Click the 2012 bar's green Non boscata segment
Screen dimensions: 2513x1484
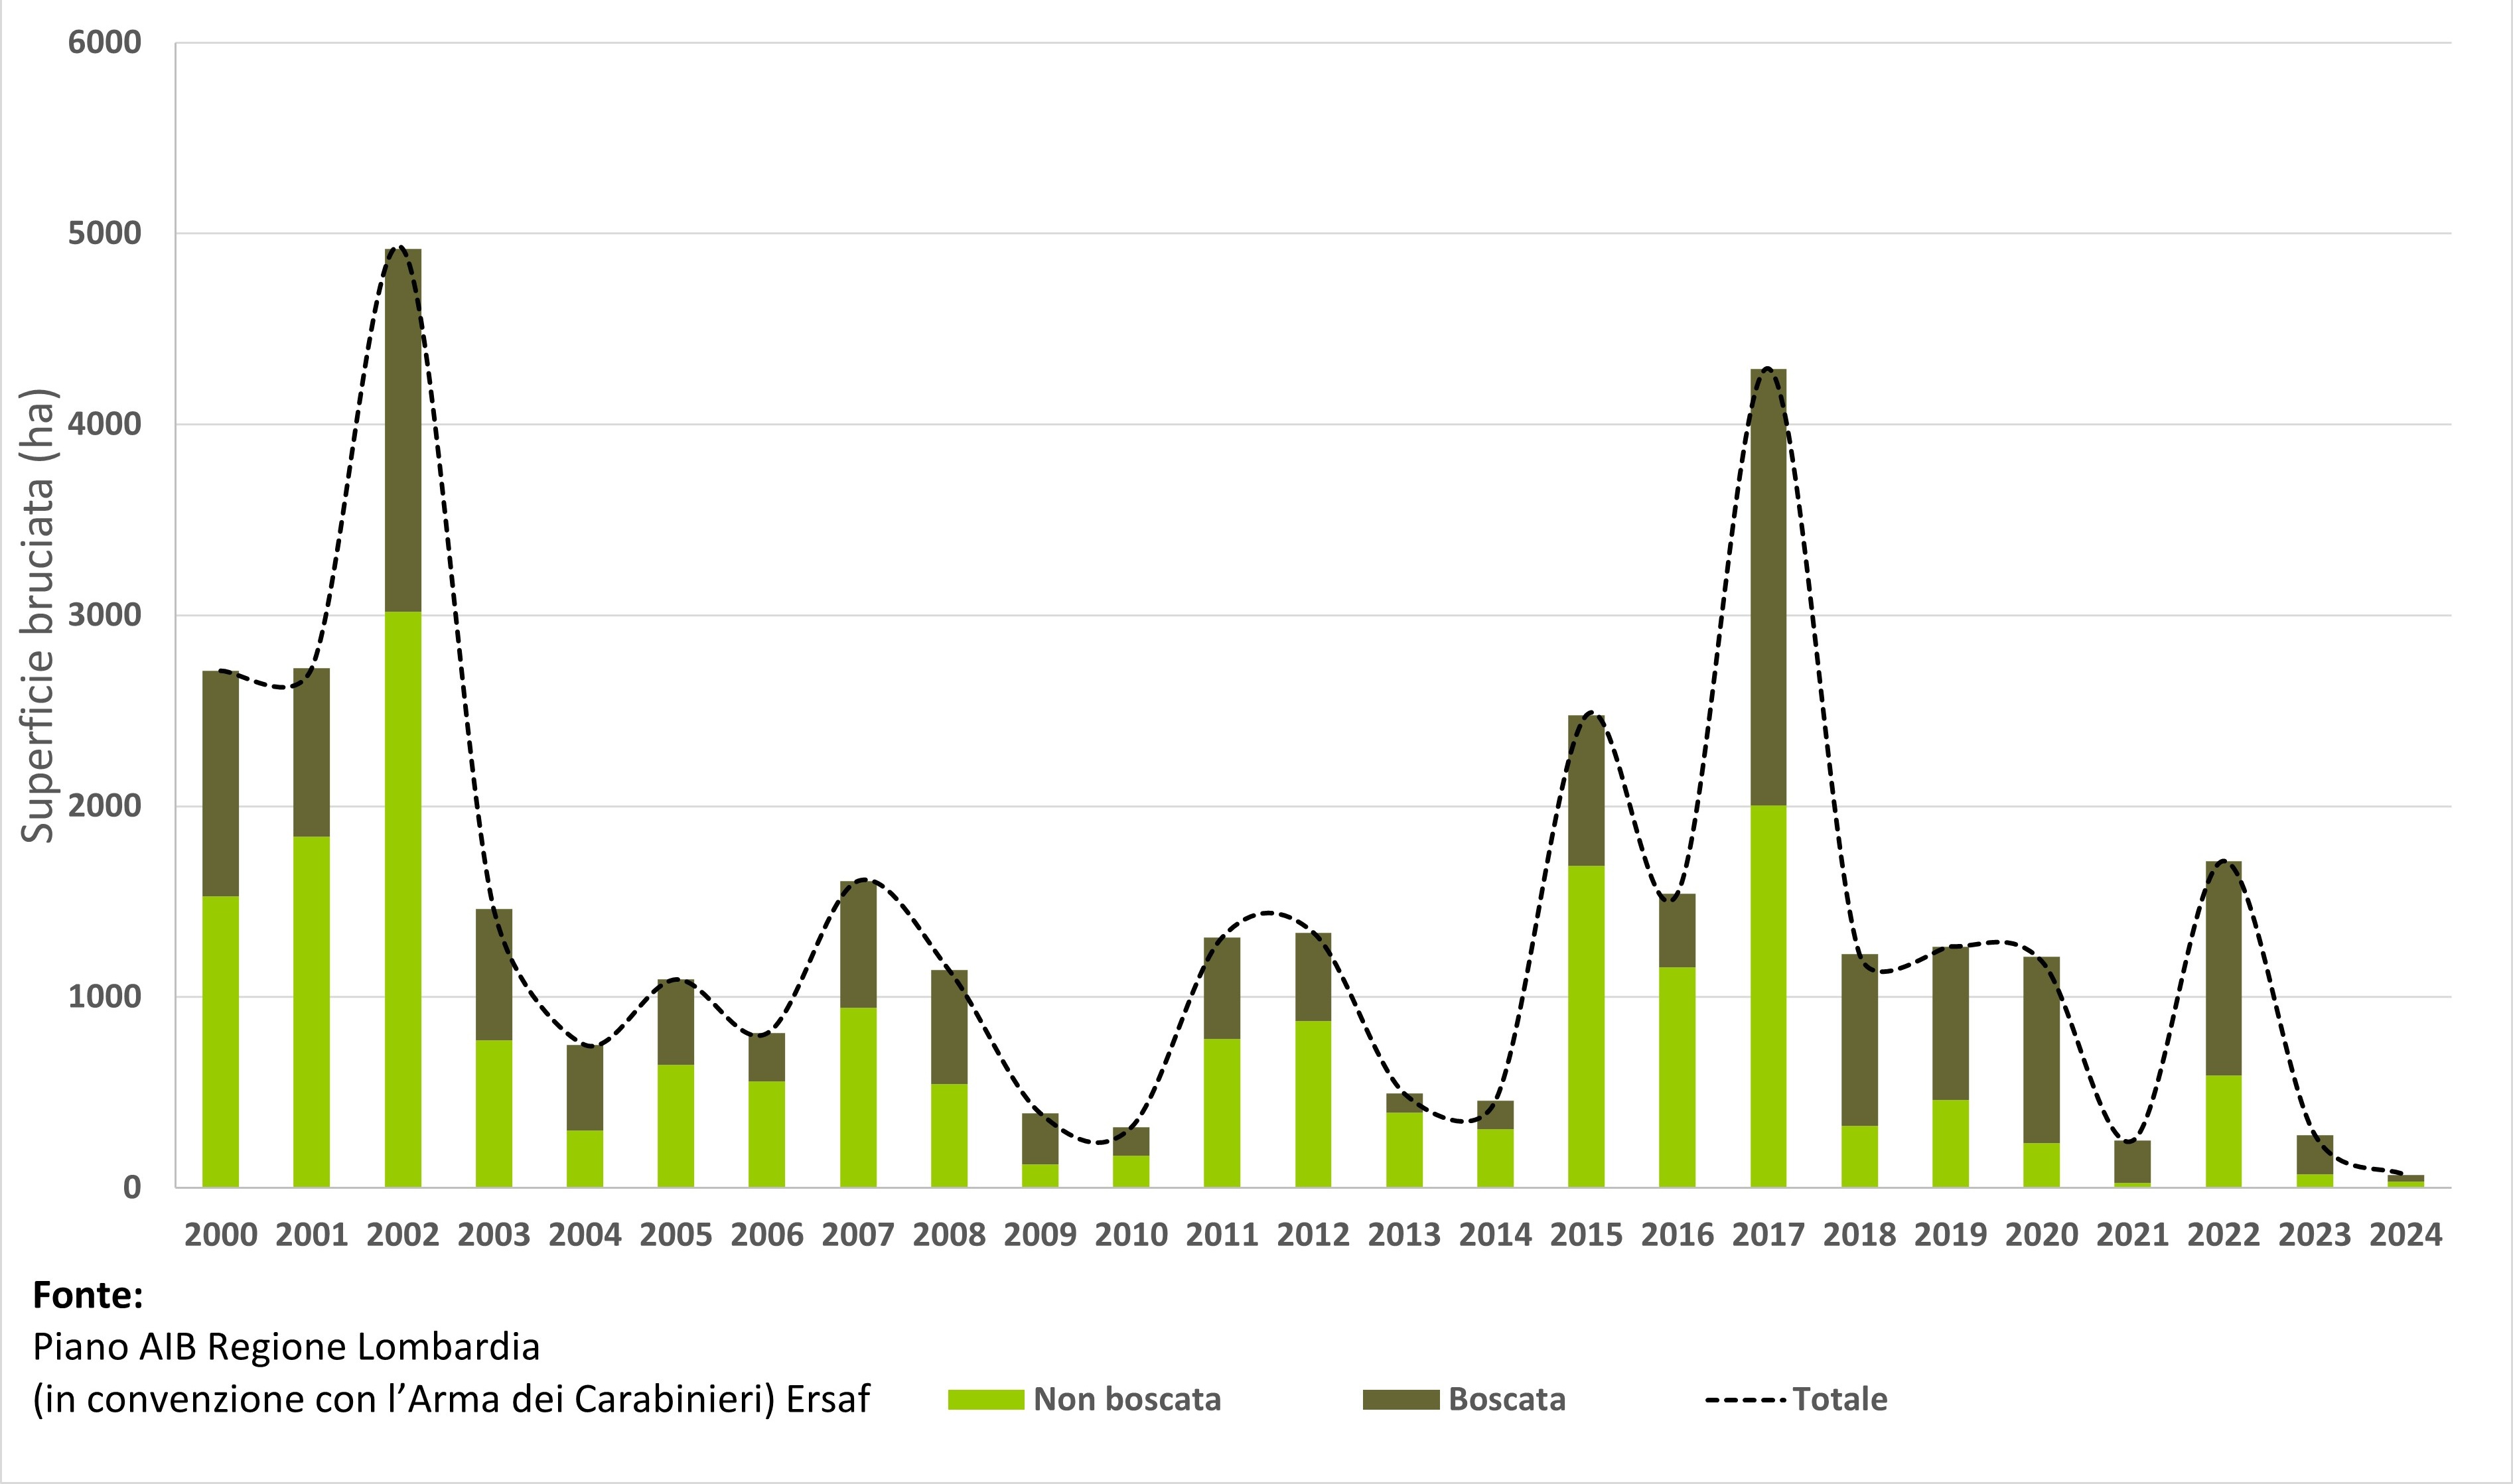click(x=1314, y=1104)
